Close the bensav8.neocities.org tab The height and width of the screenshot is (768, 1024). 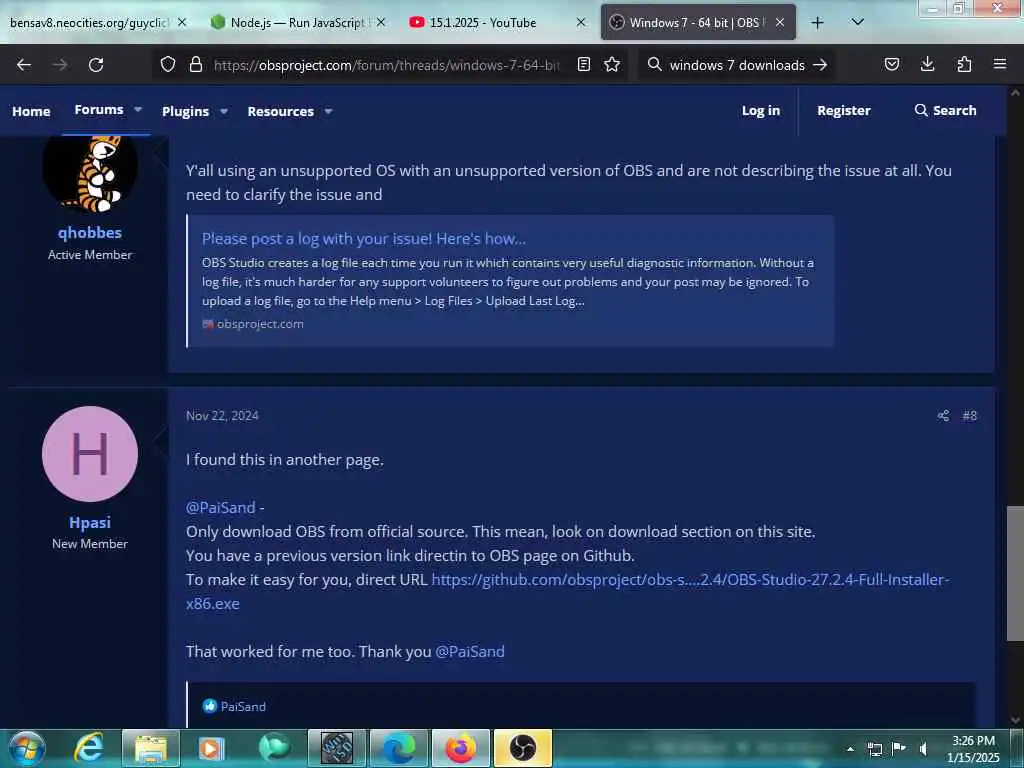[x=182, y=23]
